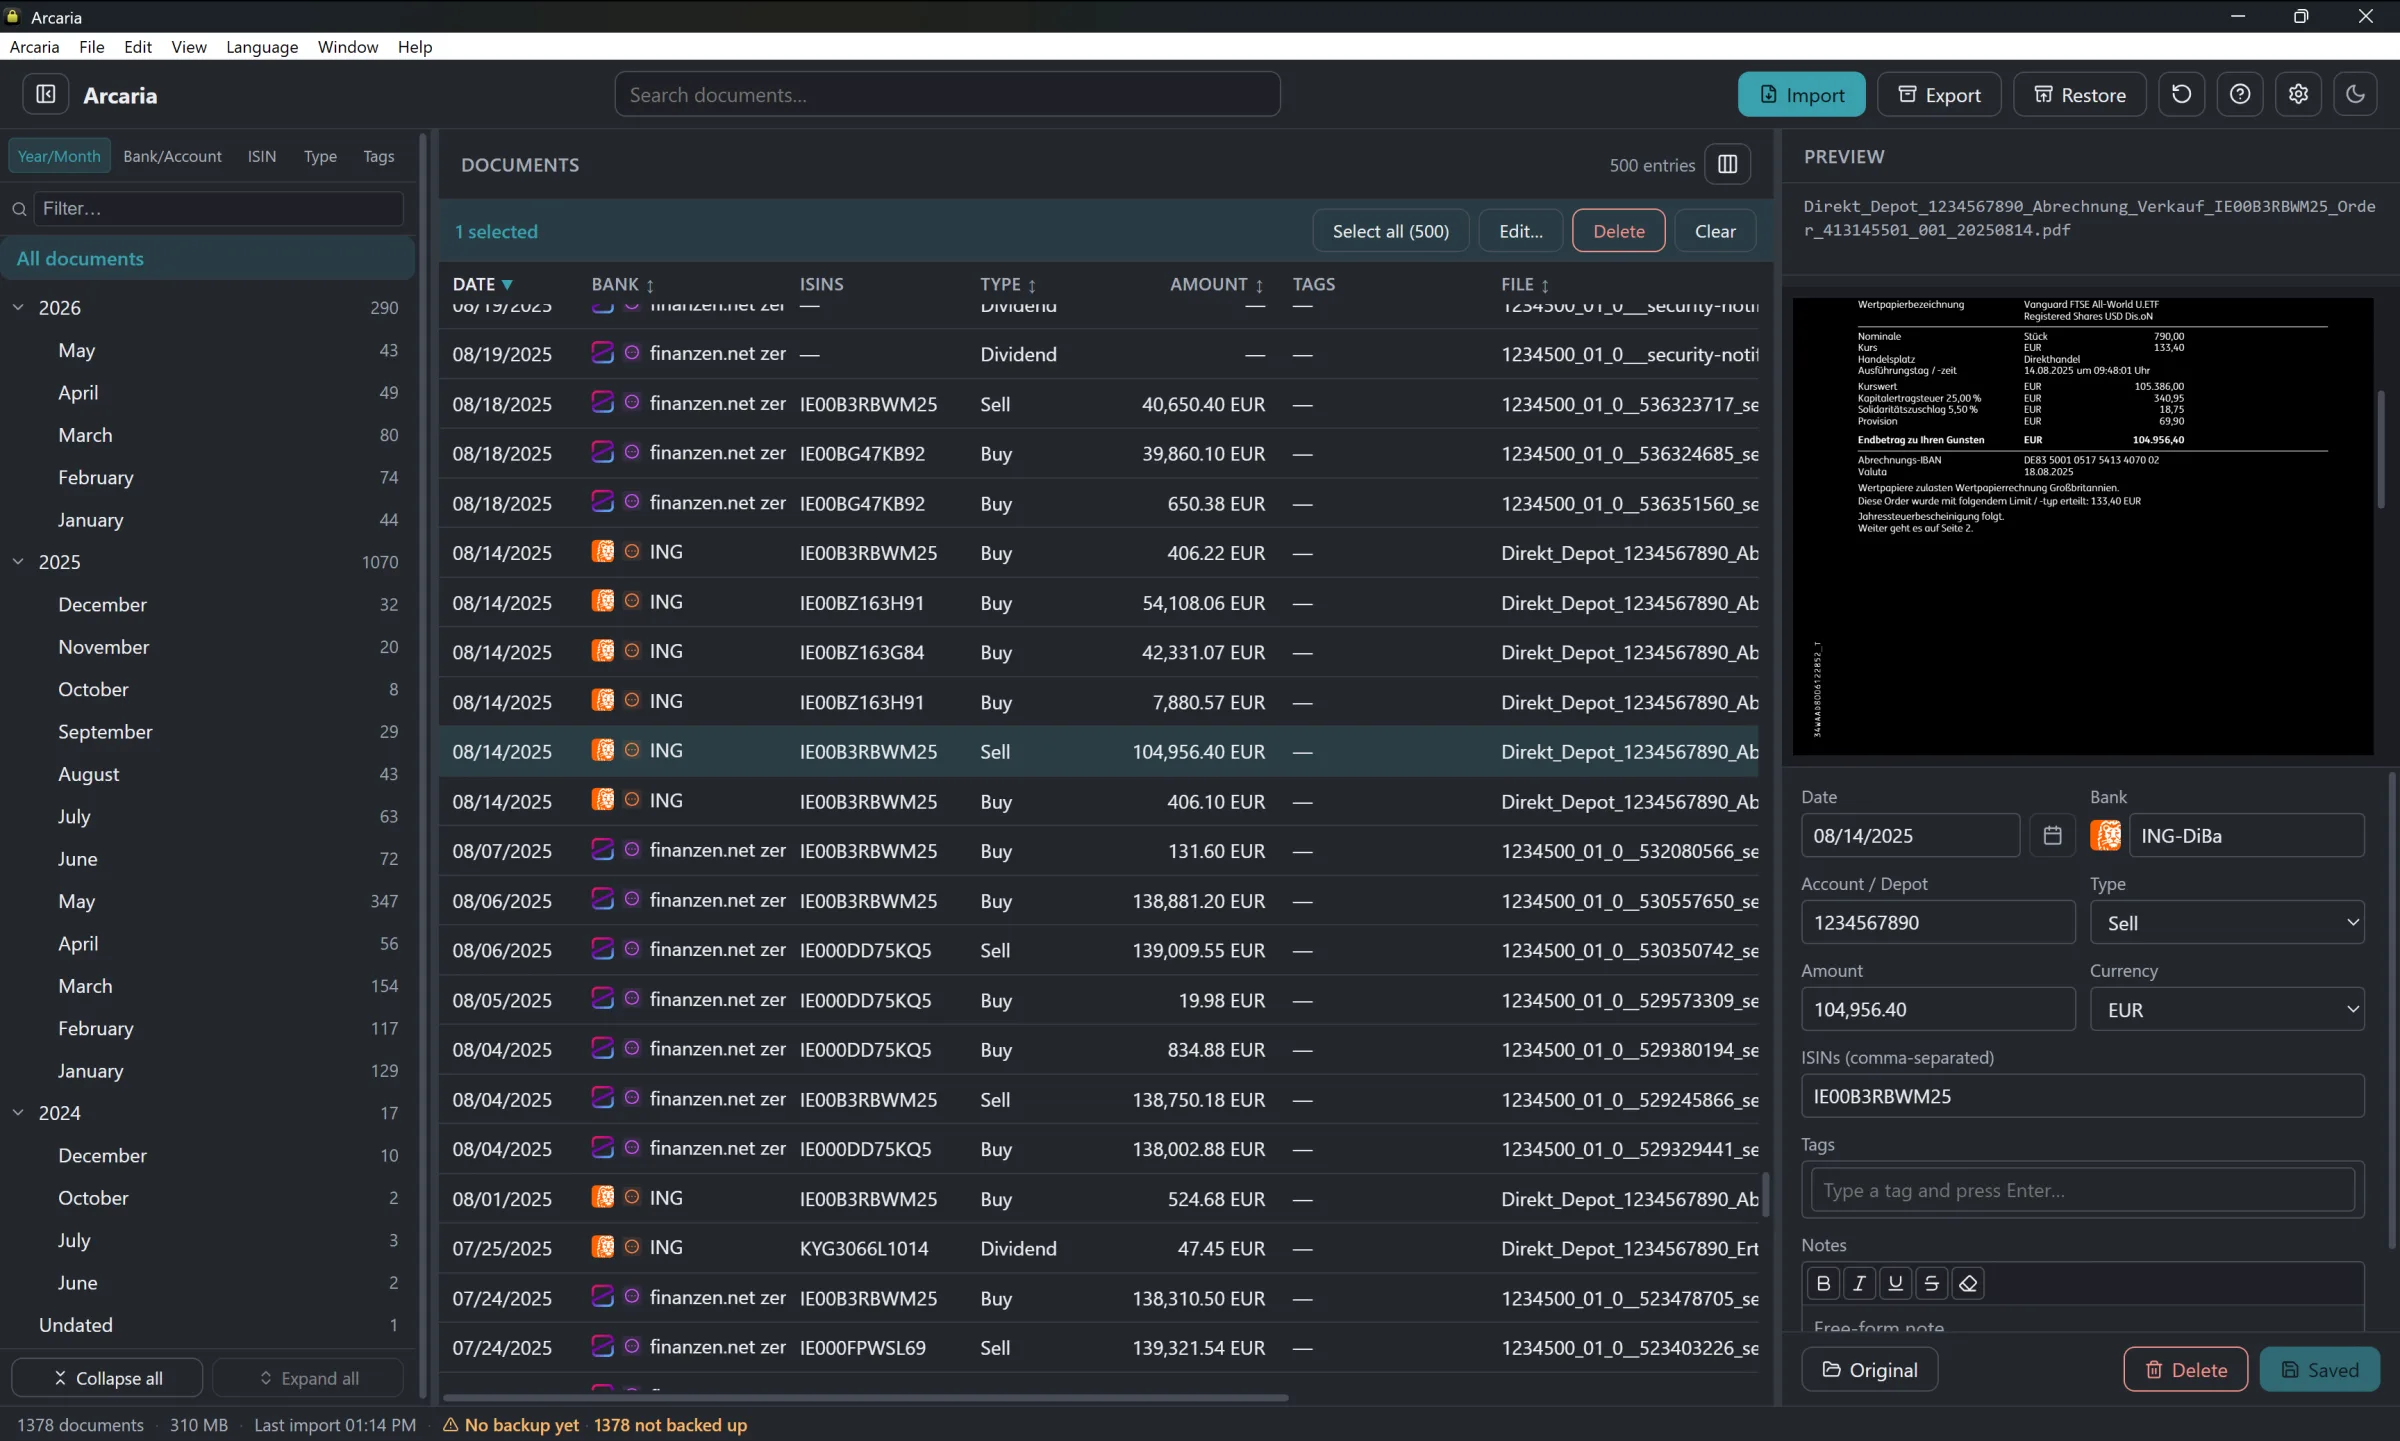The image size is (2400, 1441).
Task: Open settings via the gear icon
Action: click(2298, 94)
